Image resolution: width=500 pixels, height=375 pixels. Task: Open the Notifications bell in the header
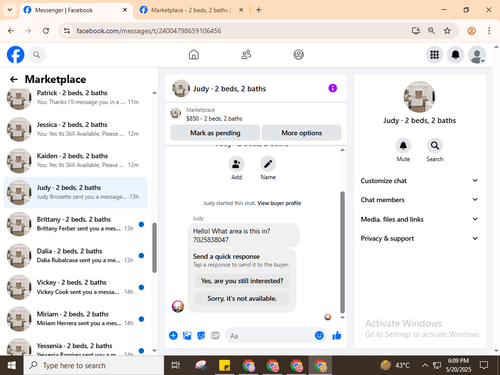(456, 55)
